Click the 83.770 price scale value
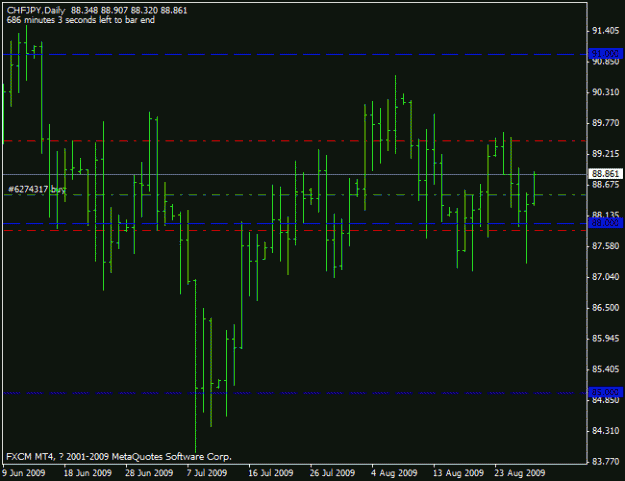The height and width of the screenshot is (481, 625). pyautogui.click(x=605, y=461)
